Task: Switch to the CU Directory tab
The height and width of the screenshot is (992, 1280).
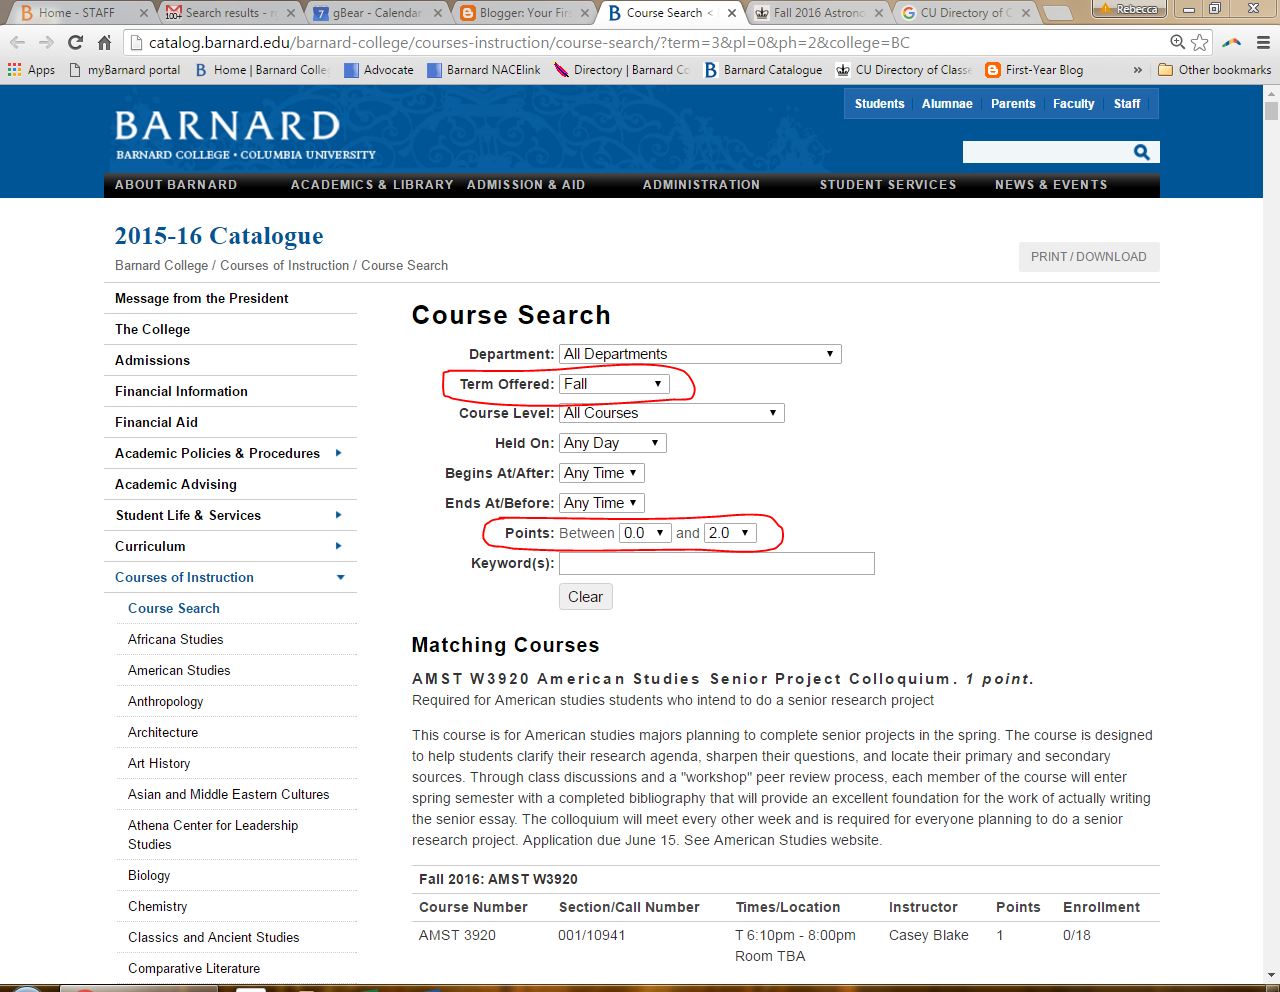Action: pos(965,13)
